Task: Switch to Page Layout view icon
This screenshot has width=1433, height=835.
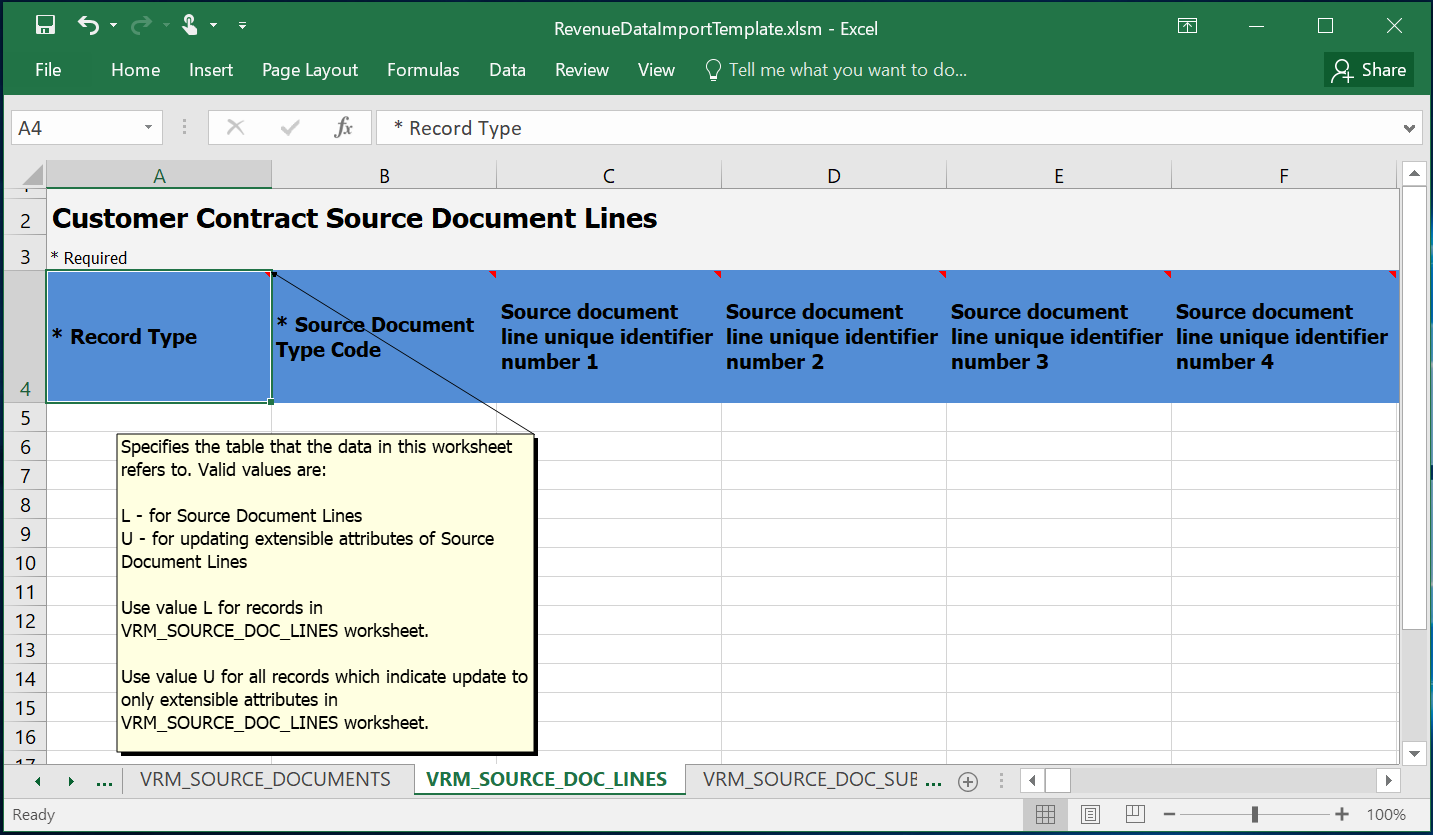Action: point(1091,814)
